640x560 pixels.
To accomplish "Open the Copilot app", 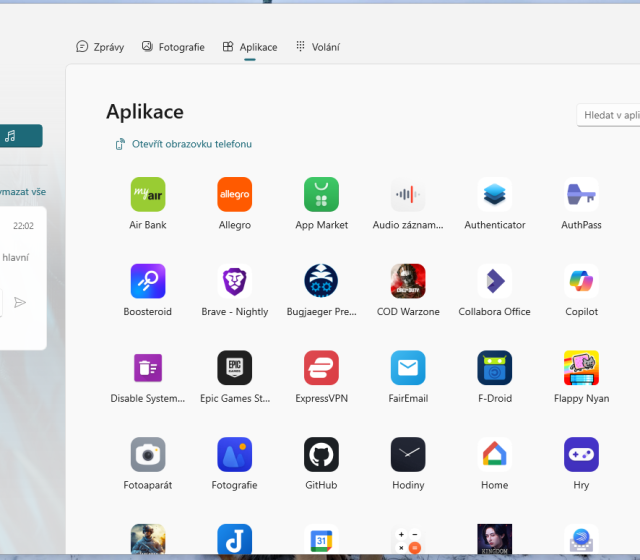I will [581, 281].
